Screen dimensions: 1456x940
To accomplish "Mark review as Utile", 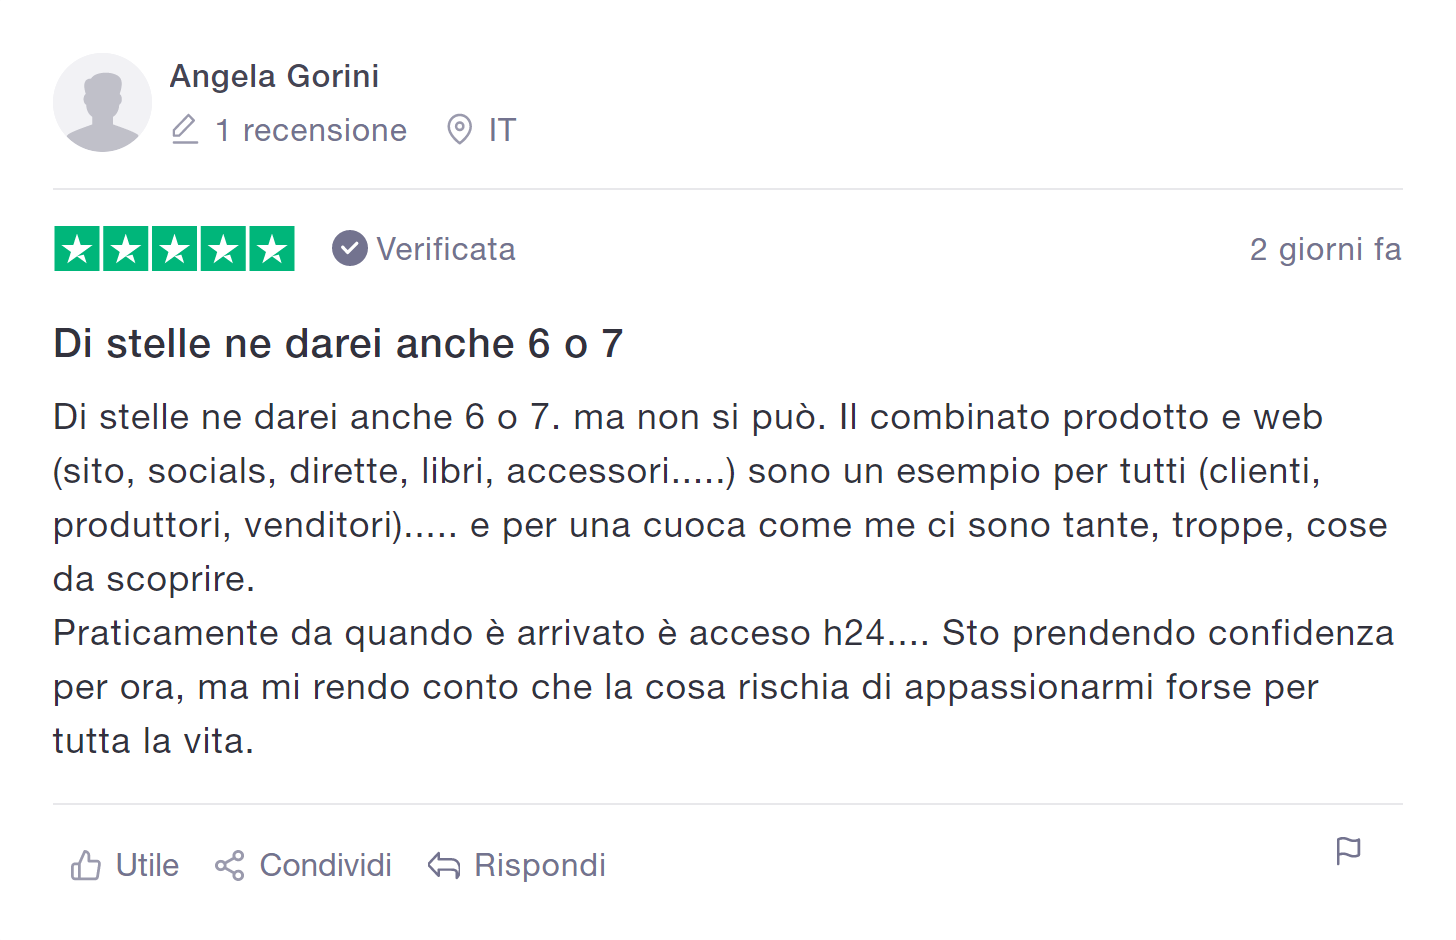I will [125, 865].
